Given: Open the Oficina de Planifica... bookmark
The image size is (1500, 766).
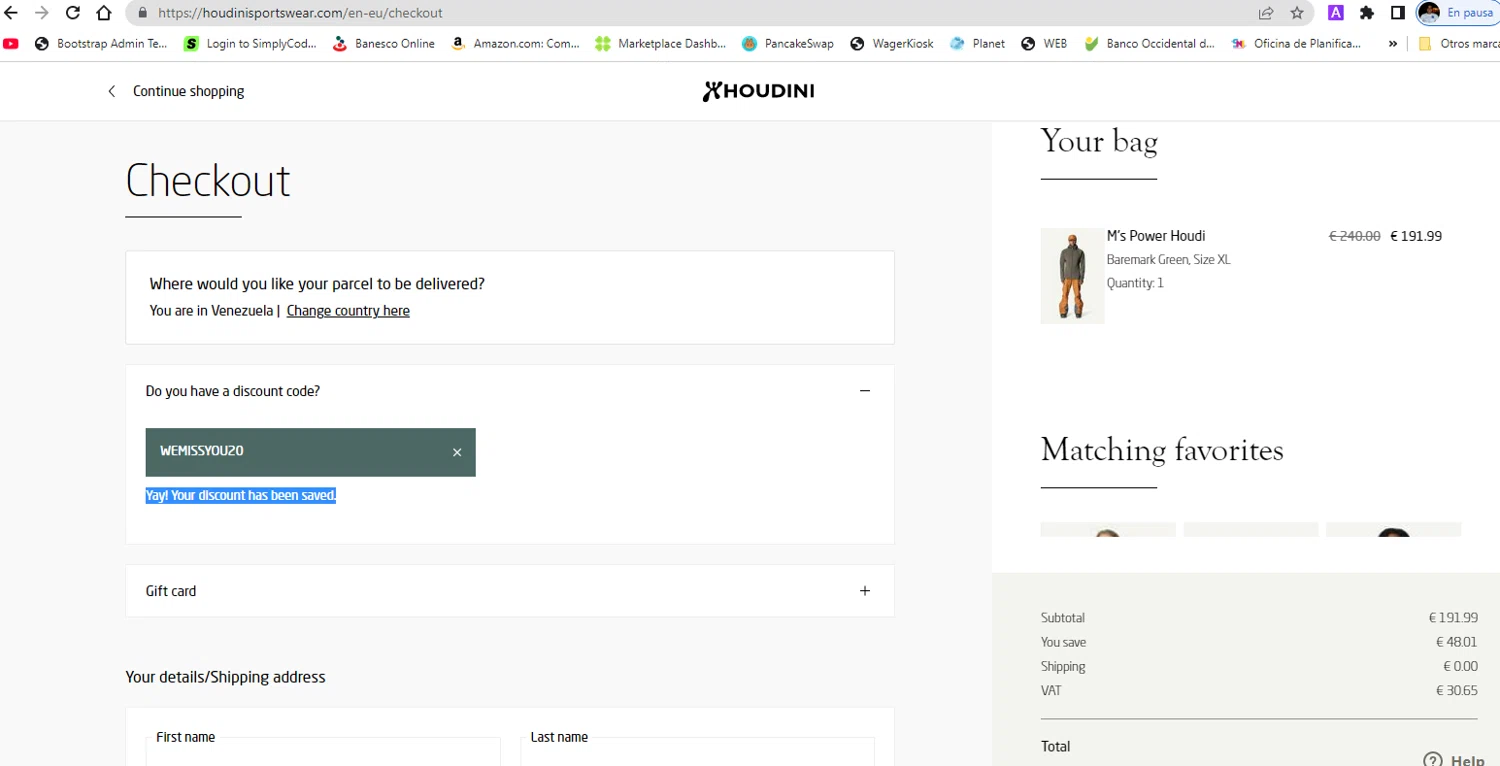Looking at the screenshot, I should coord(1296,44).
